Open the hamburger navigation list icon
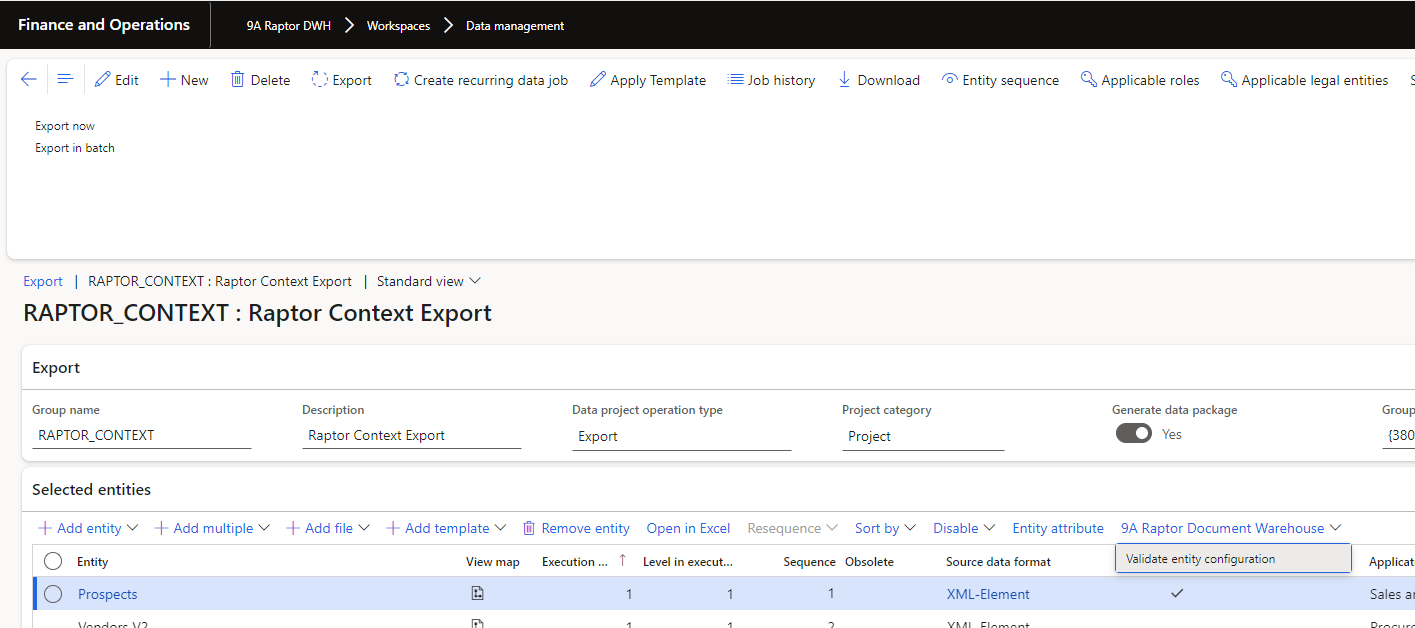This screenshot has width=1415, height=628. pos(65,80)
